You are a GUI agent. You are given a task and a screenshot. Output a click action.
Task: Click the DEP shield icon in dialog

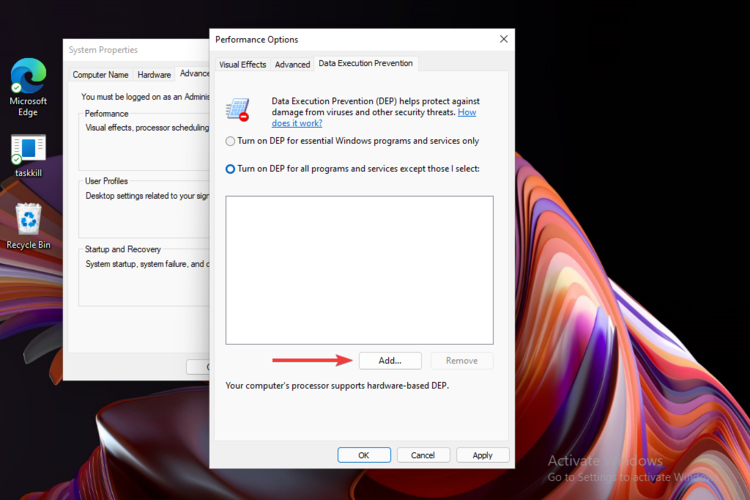pos(238,110)
